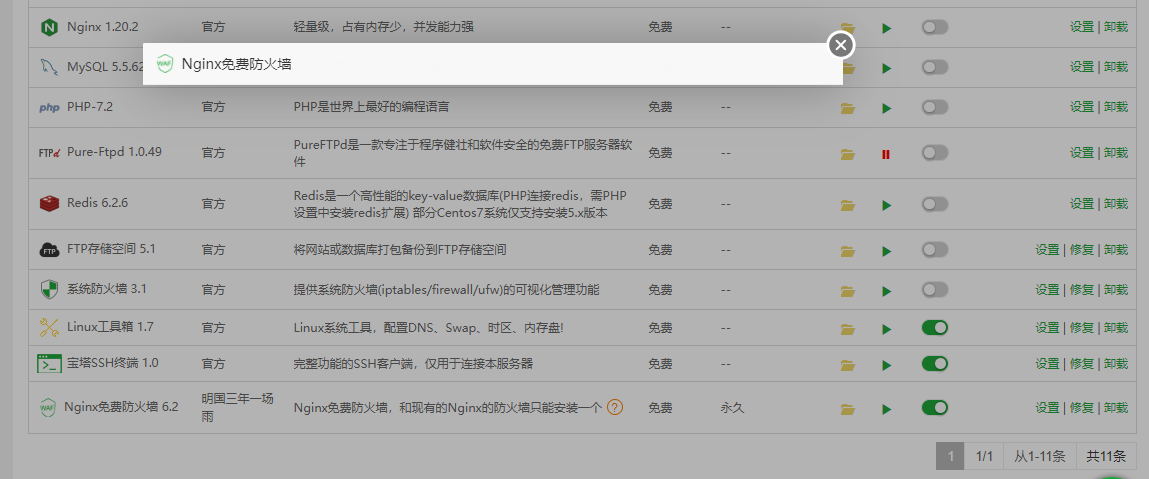Click the Linux工具箱 wrench icon
Image resolution: width=1149 pixels, height=479 pixels.
point(49,327)
